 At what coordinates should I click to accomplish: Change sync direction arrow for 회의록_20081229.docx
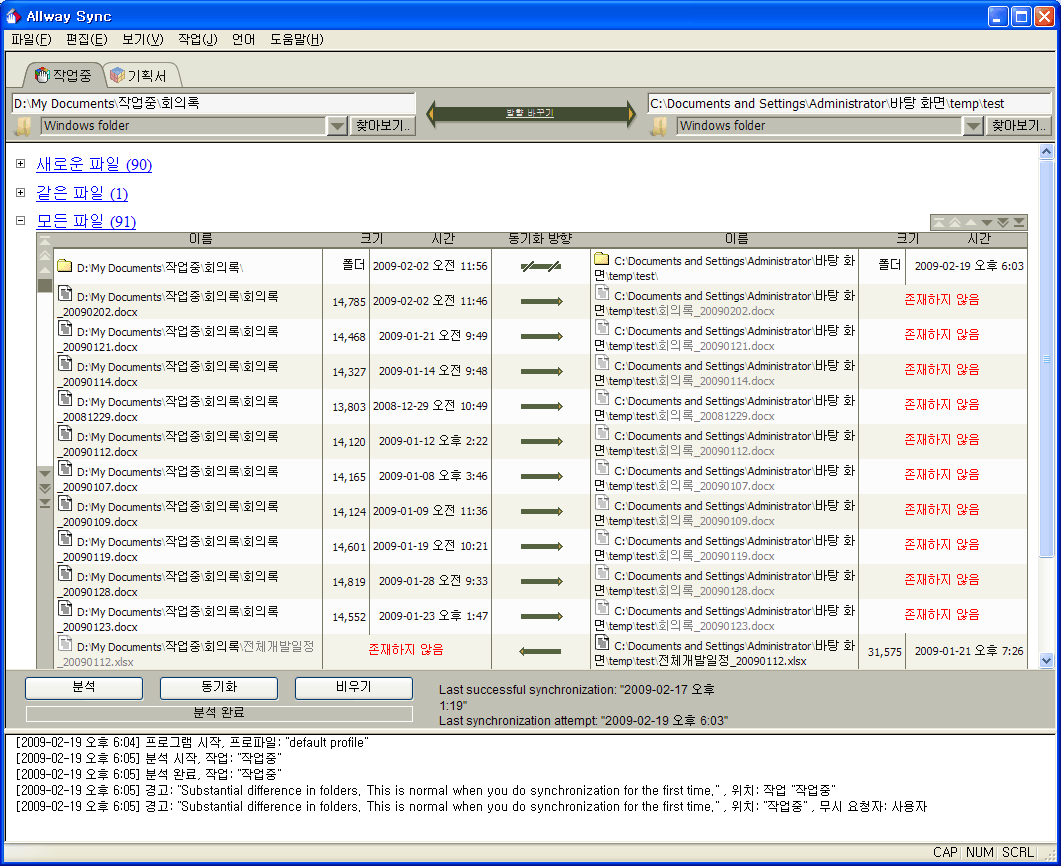coord(541,407)
